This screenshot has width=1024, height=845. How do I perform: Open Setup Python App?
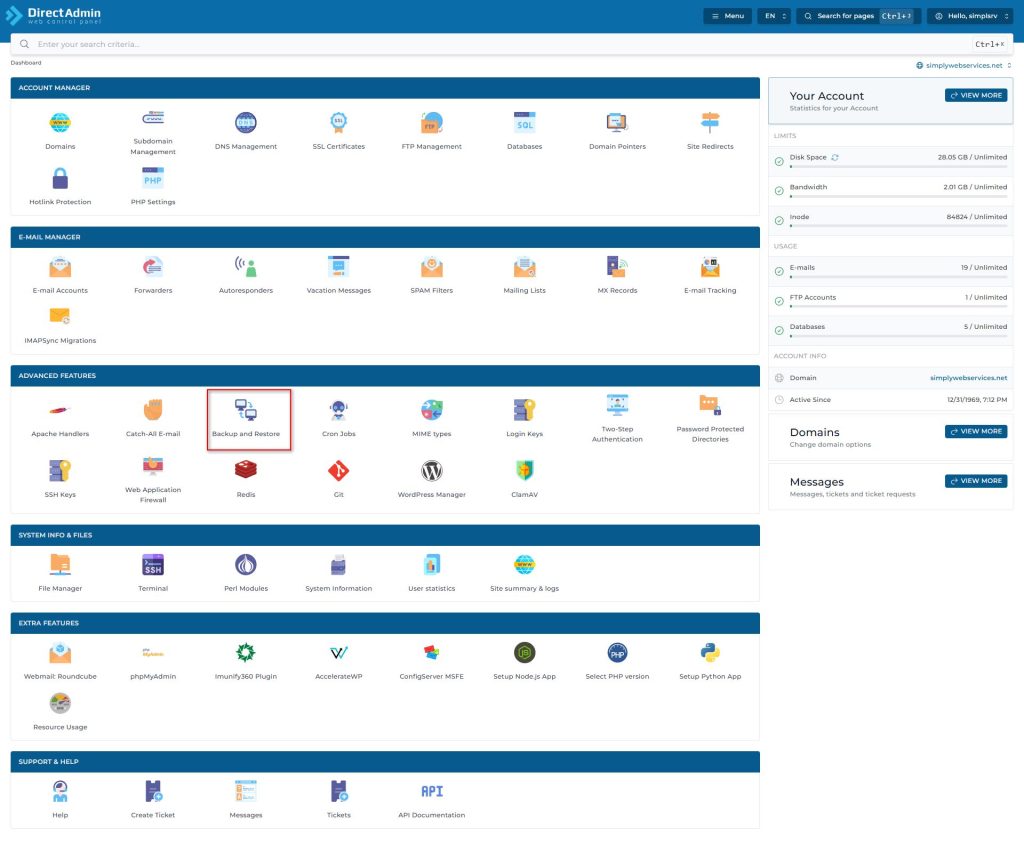[x=710, y=661]
